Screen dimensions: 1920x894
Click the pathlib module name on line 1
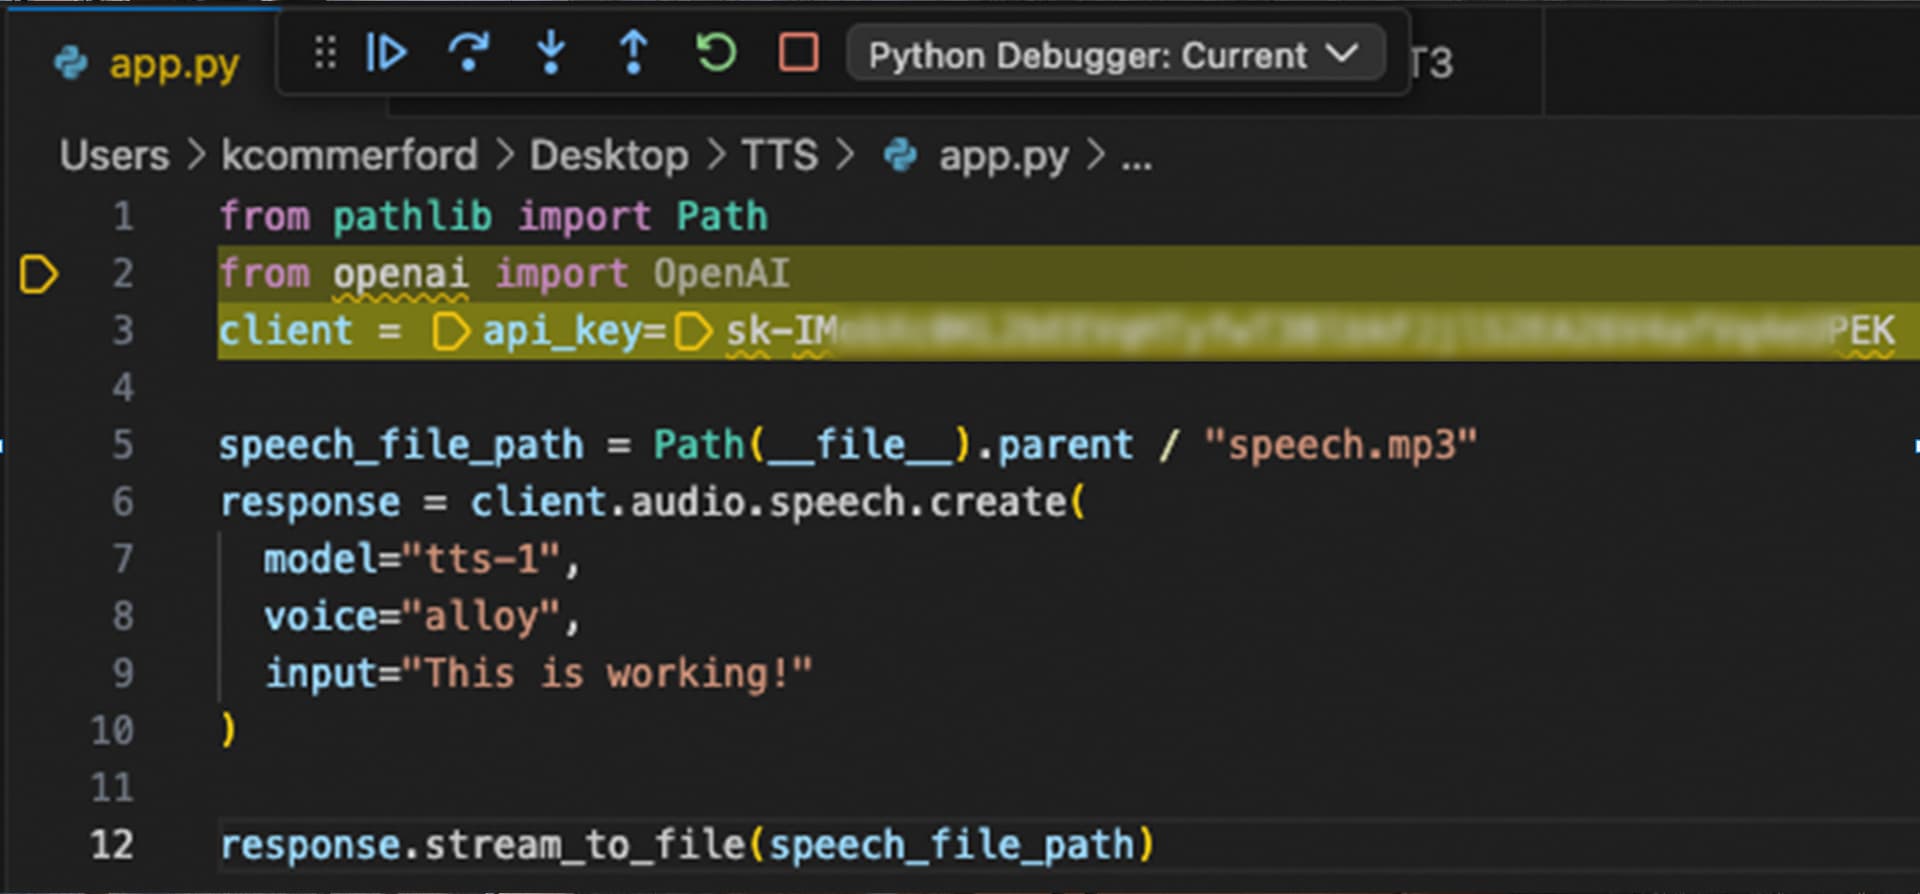click(x=412, y=217)
